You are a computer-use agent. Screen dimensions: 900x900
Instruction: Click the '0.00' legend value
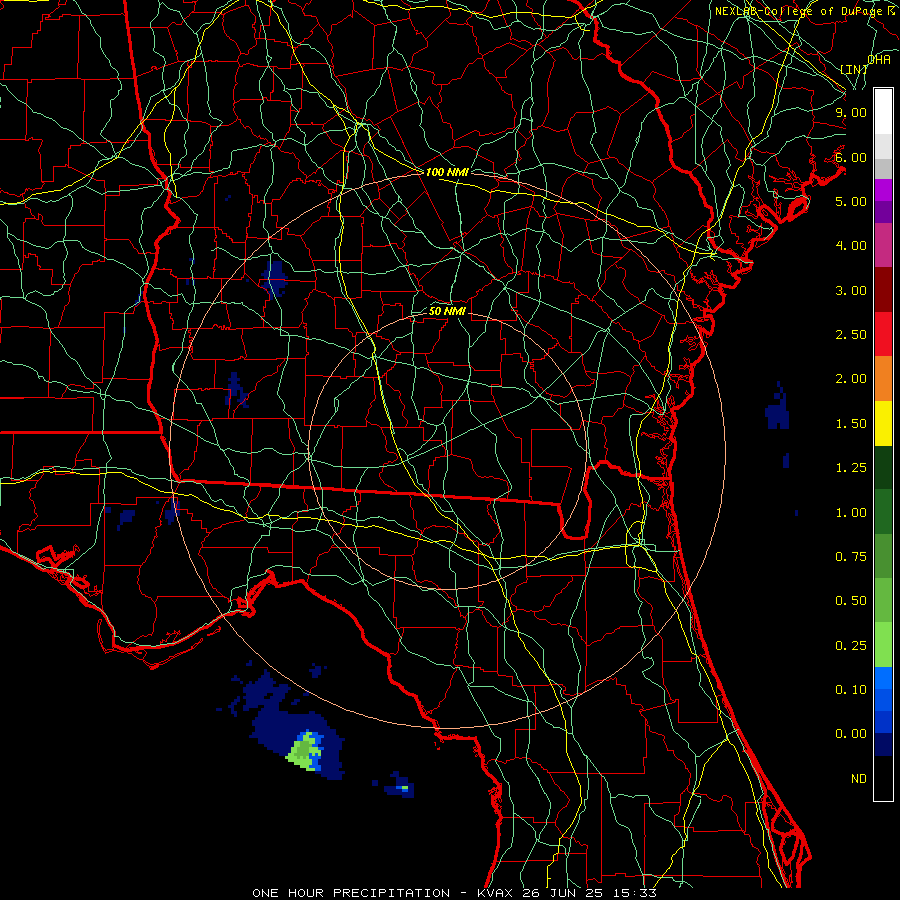pyautogui.click(x=851, y=734)
